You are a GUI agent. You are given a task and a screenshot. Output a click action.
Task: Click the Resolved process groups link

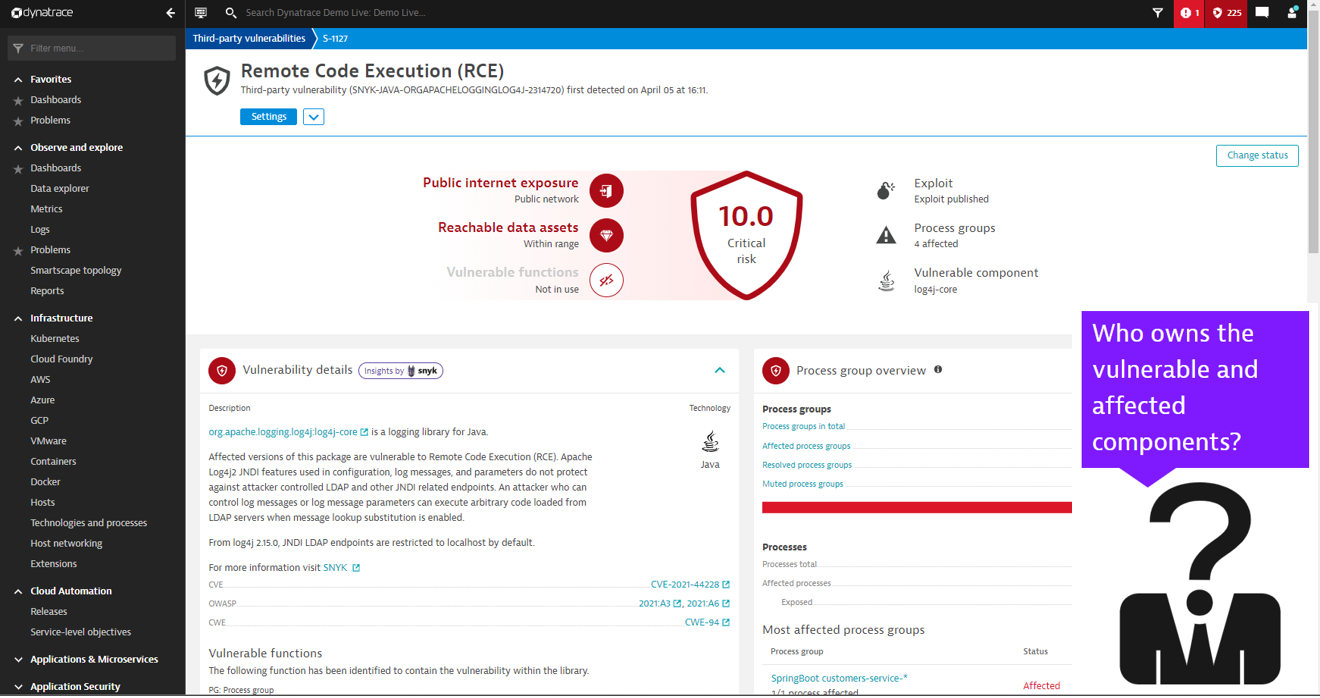pyautogui.click(x=807, y=465)
